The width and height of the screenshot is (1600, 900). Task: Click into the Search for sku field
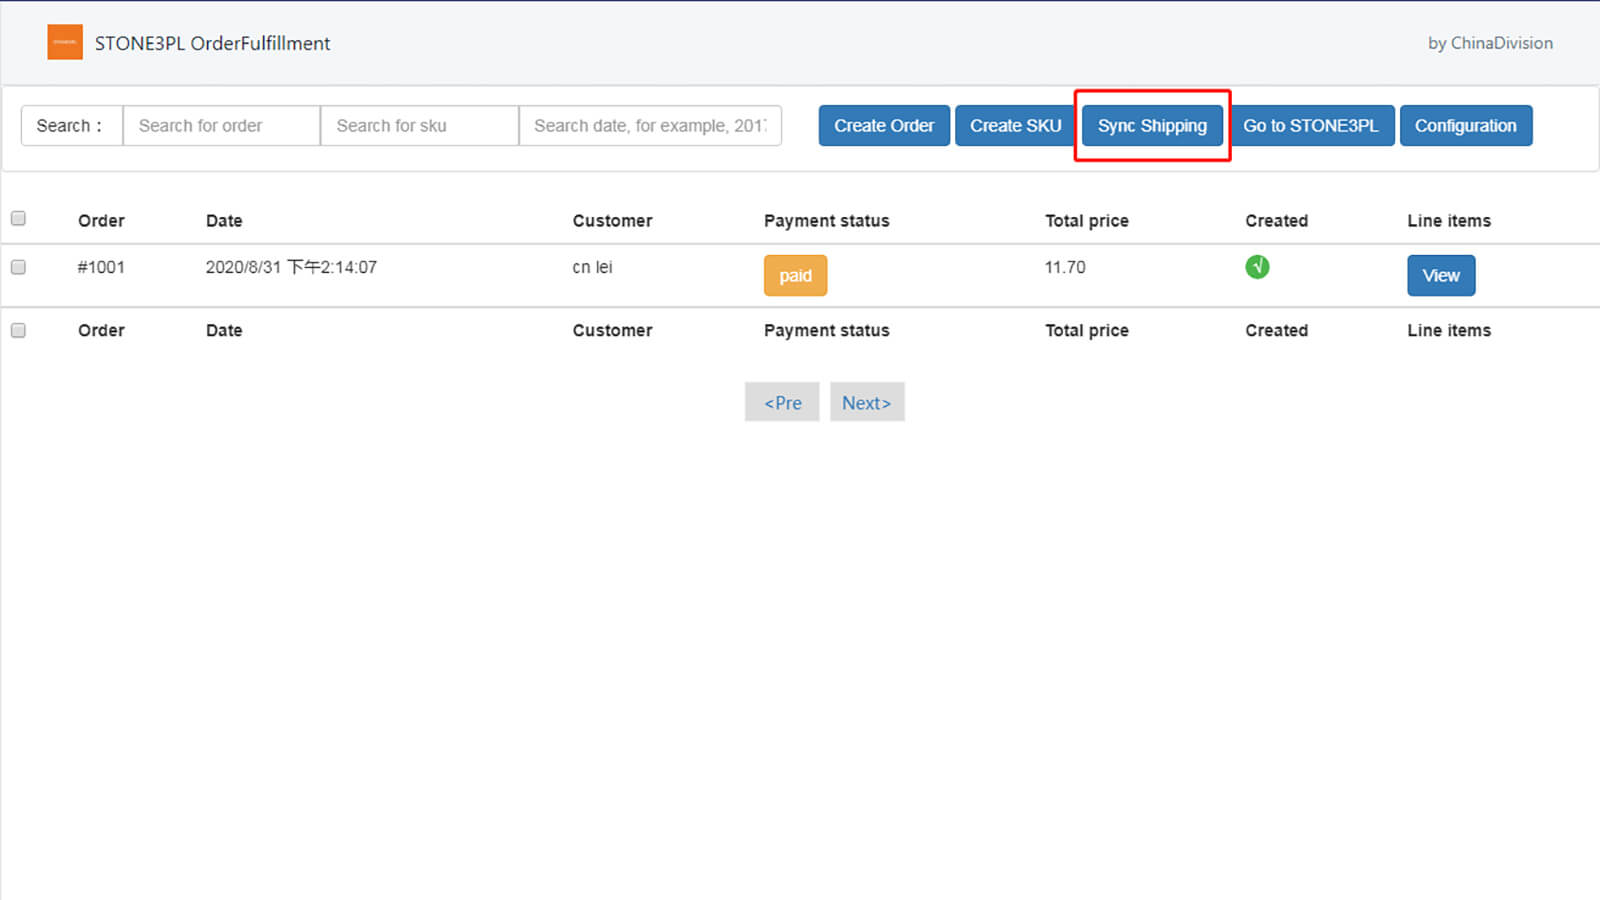pyautogui.click(x=419, y=126)
